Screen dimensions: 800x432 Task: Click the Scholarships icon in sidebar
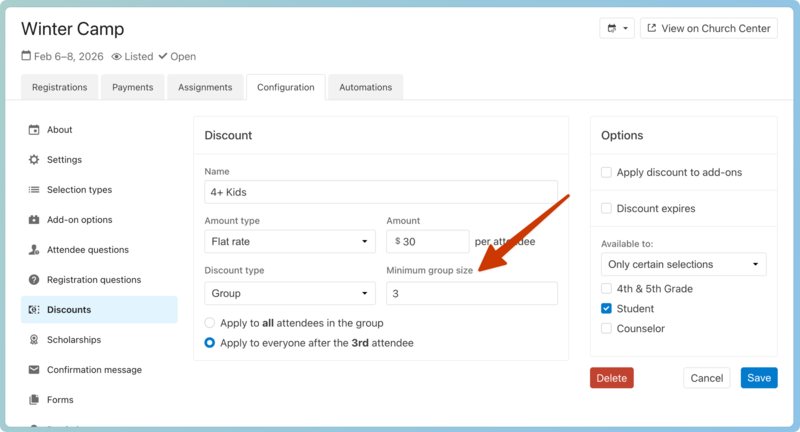(34, 340)
